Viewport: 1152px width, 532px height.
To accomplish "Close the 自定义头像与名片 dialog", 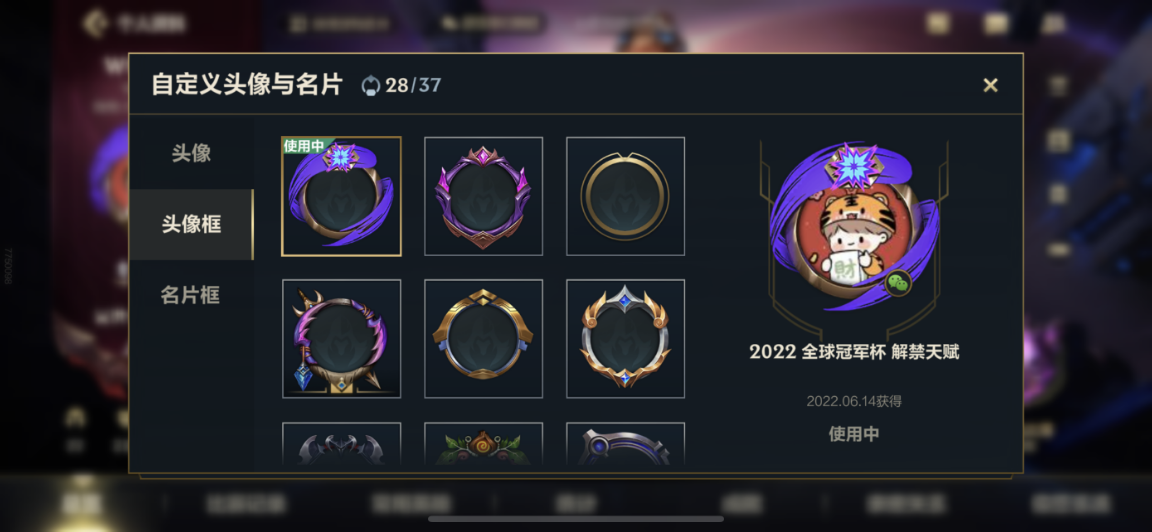I will click(x=990, y=85).
